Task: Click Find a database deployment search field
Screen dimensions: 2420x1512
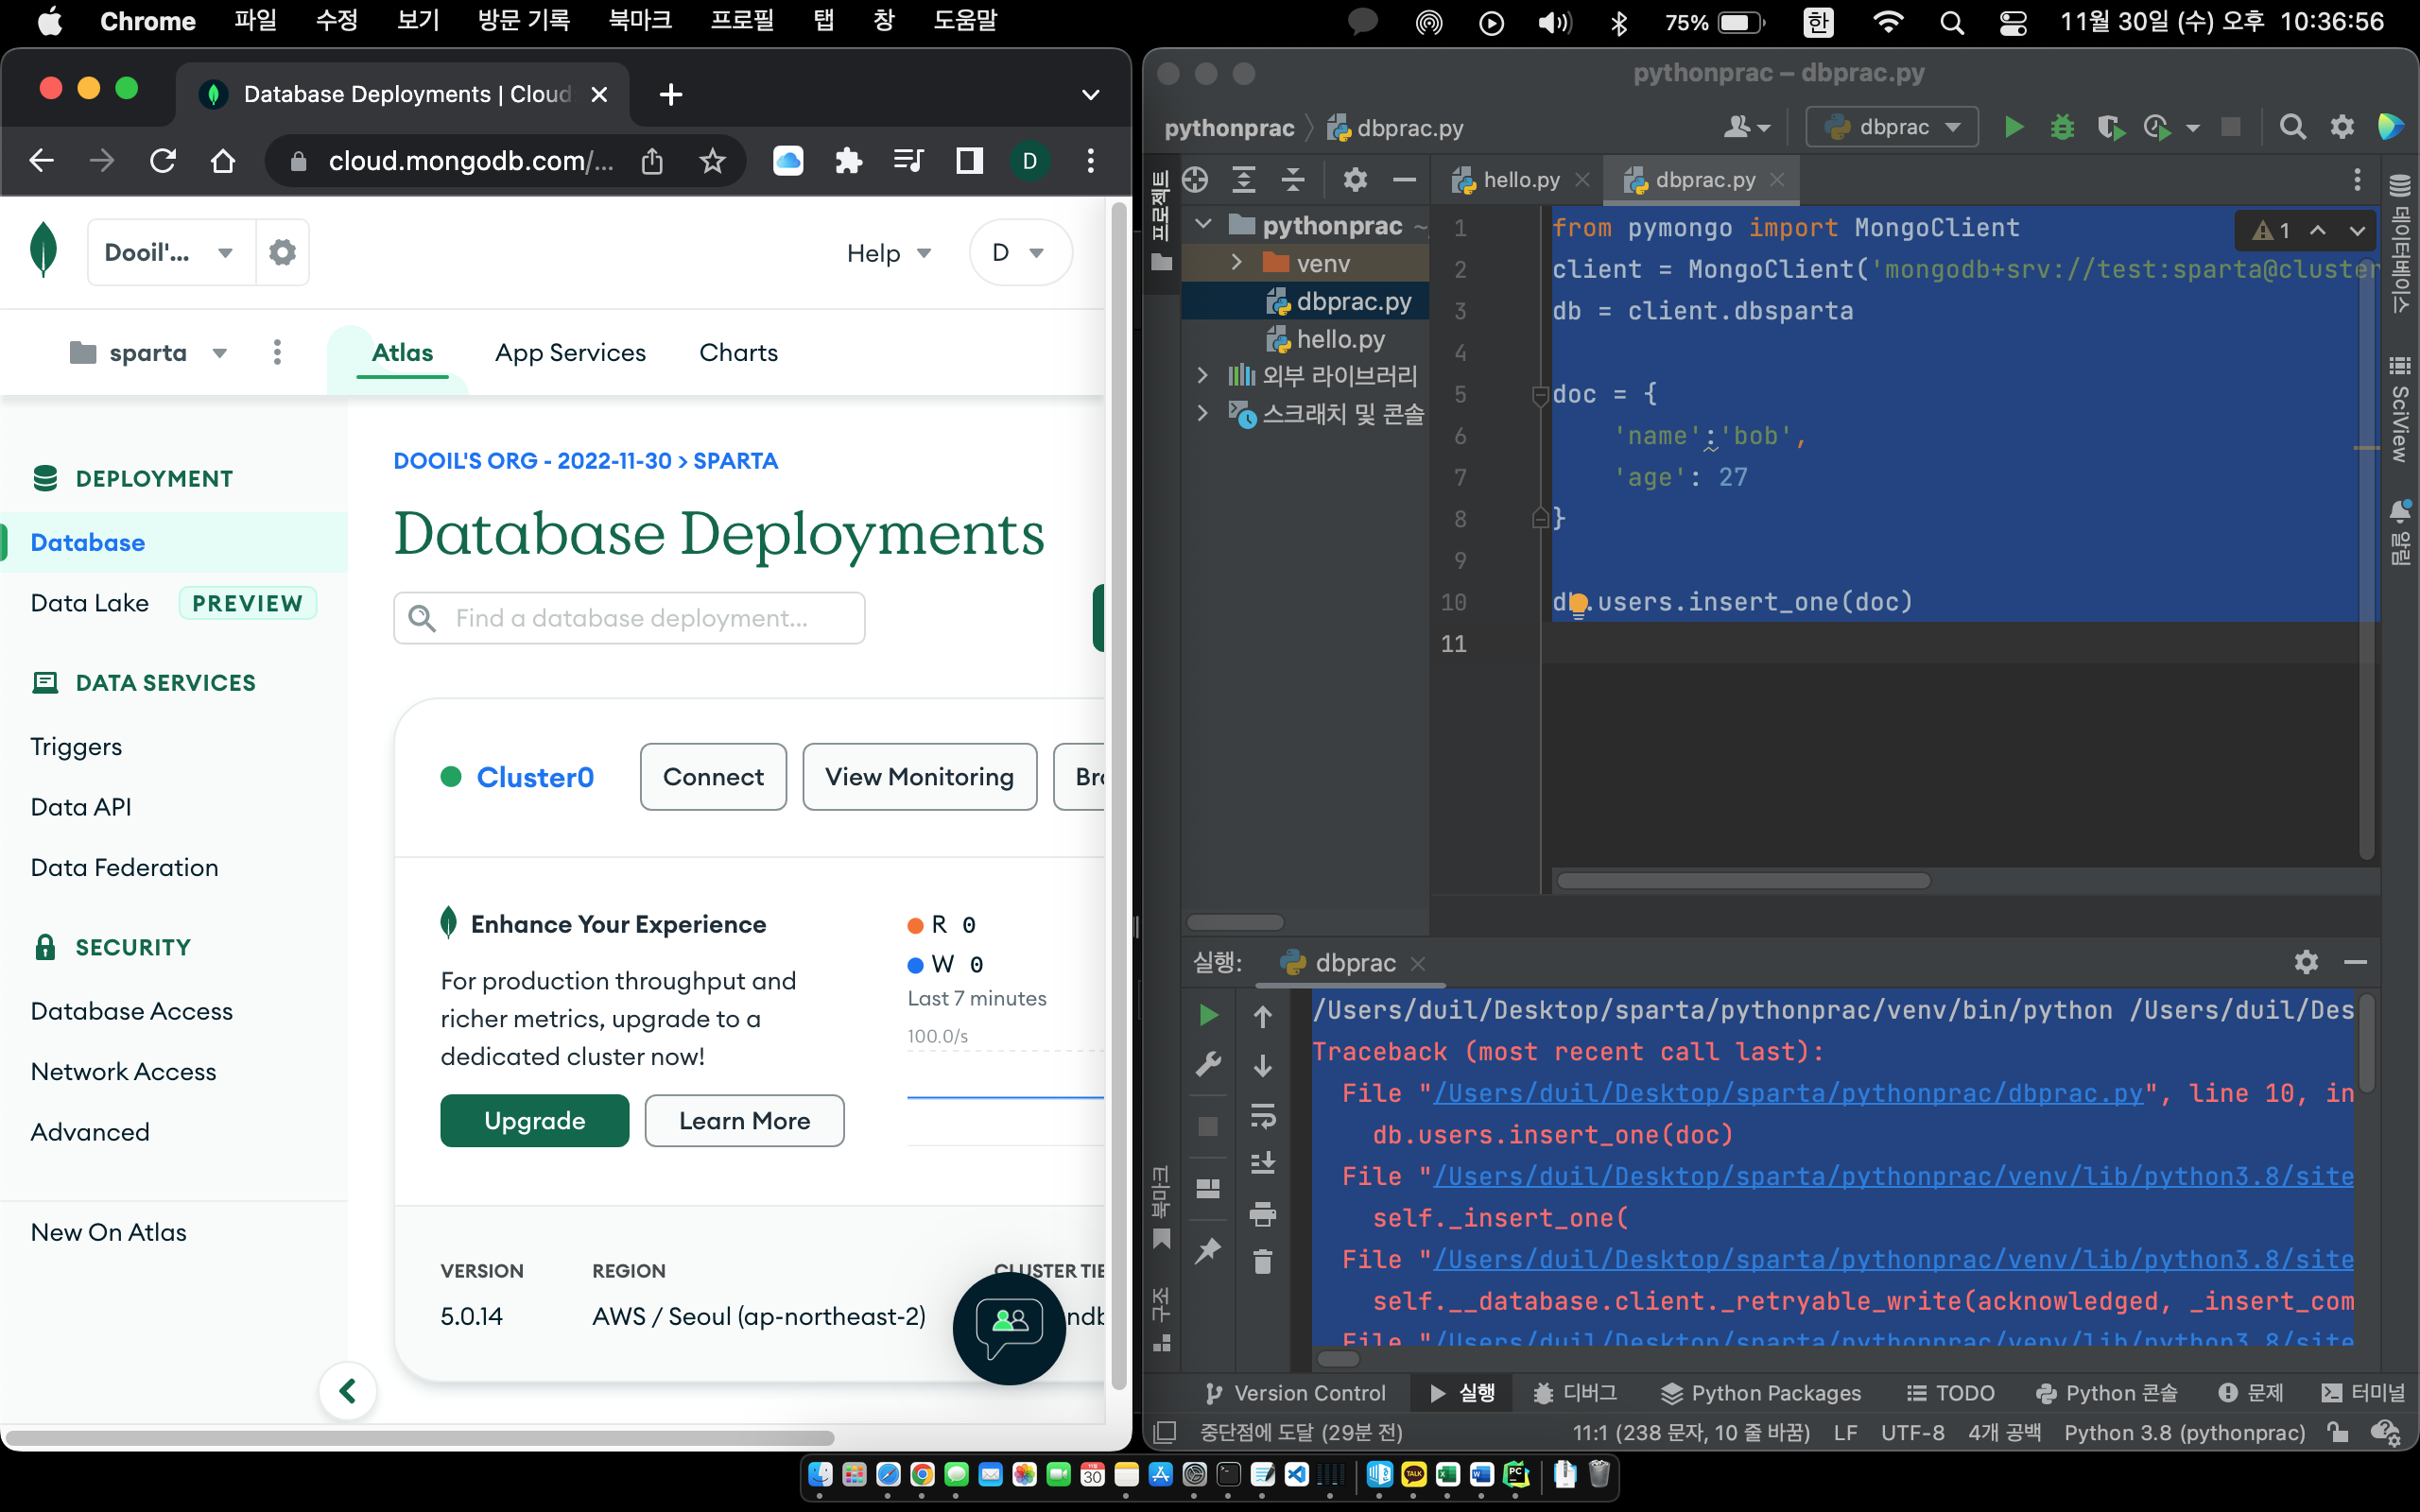Action: pyautogui.click(x=629, y=618)
